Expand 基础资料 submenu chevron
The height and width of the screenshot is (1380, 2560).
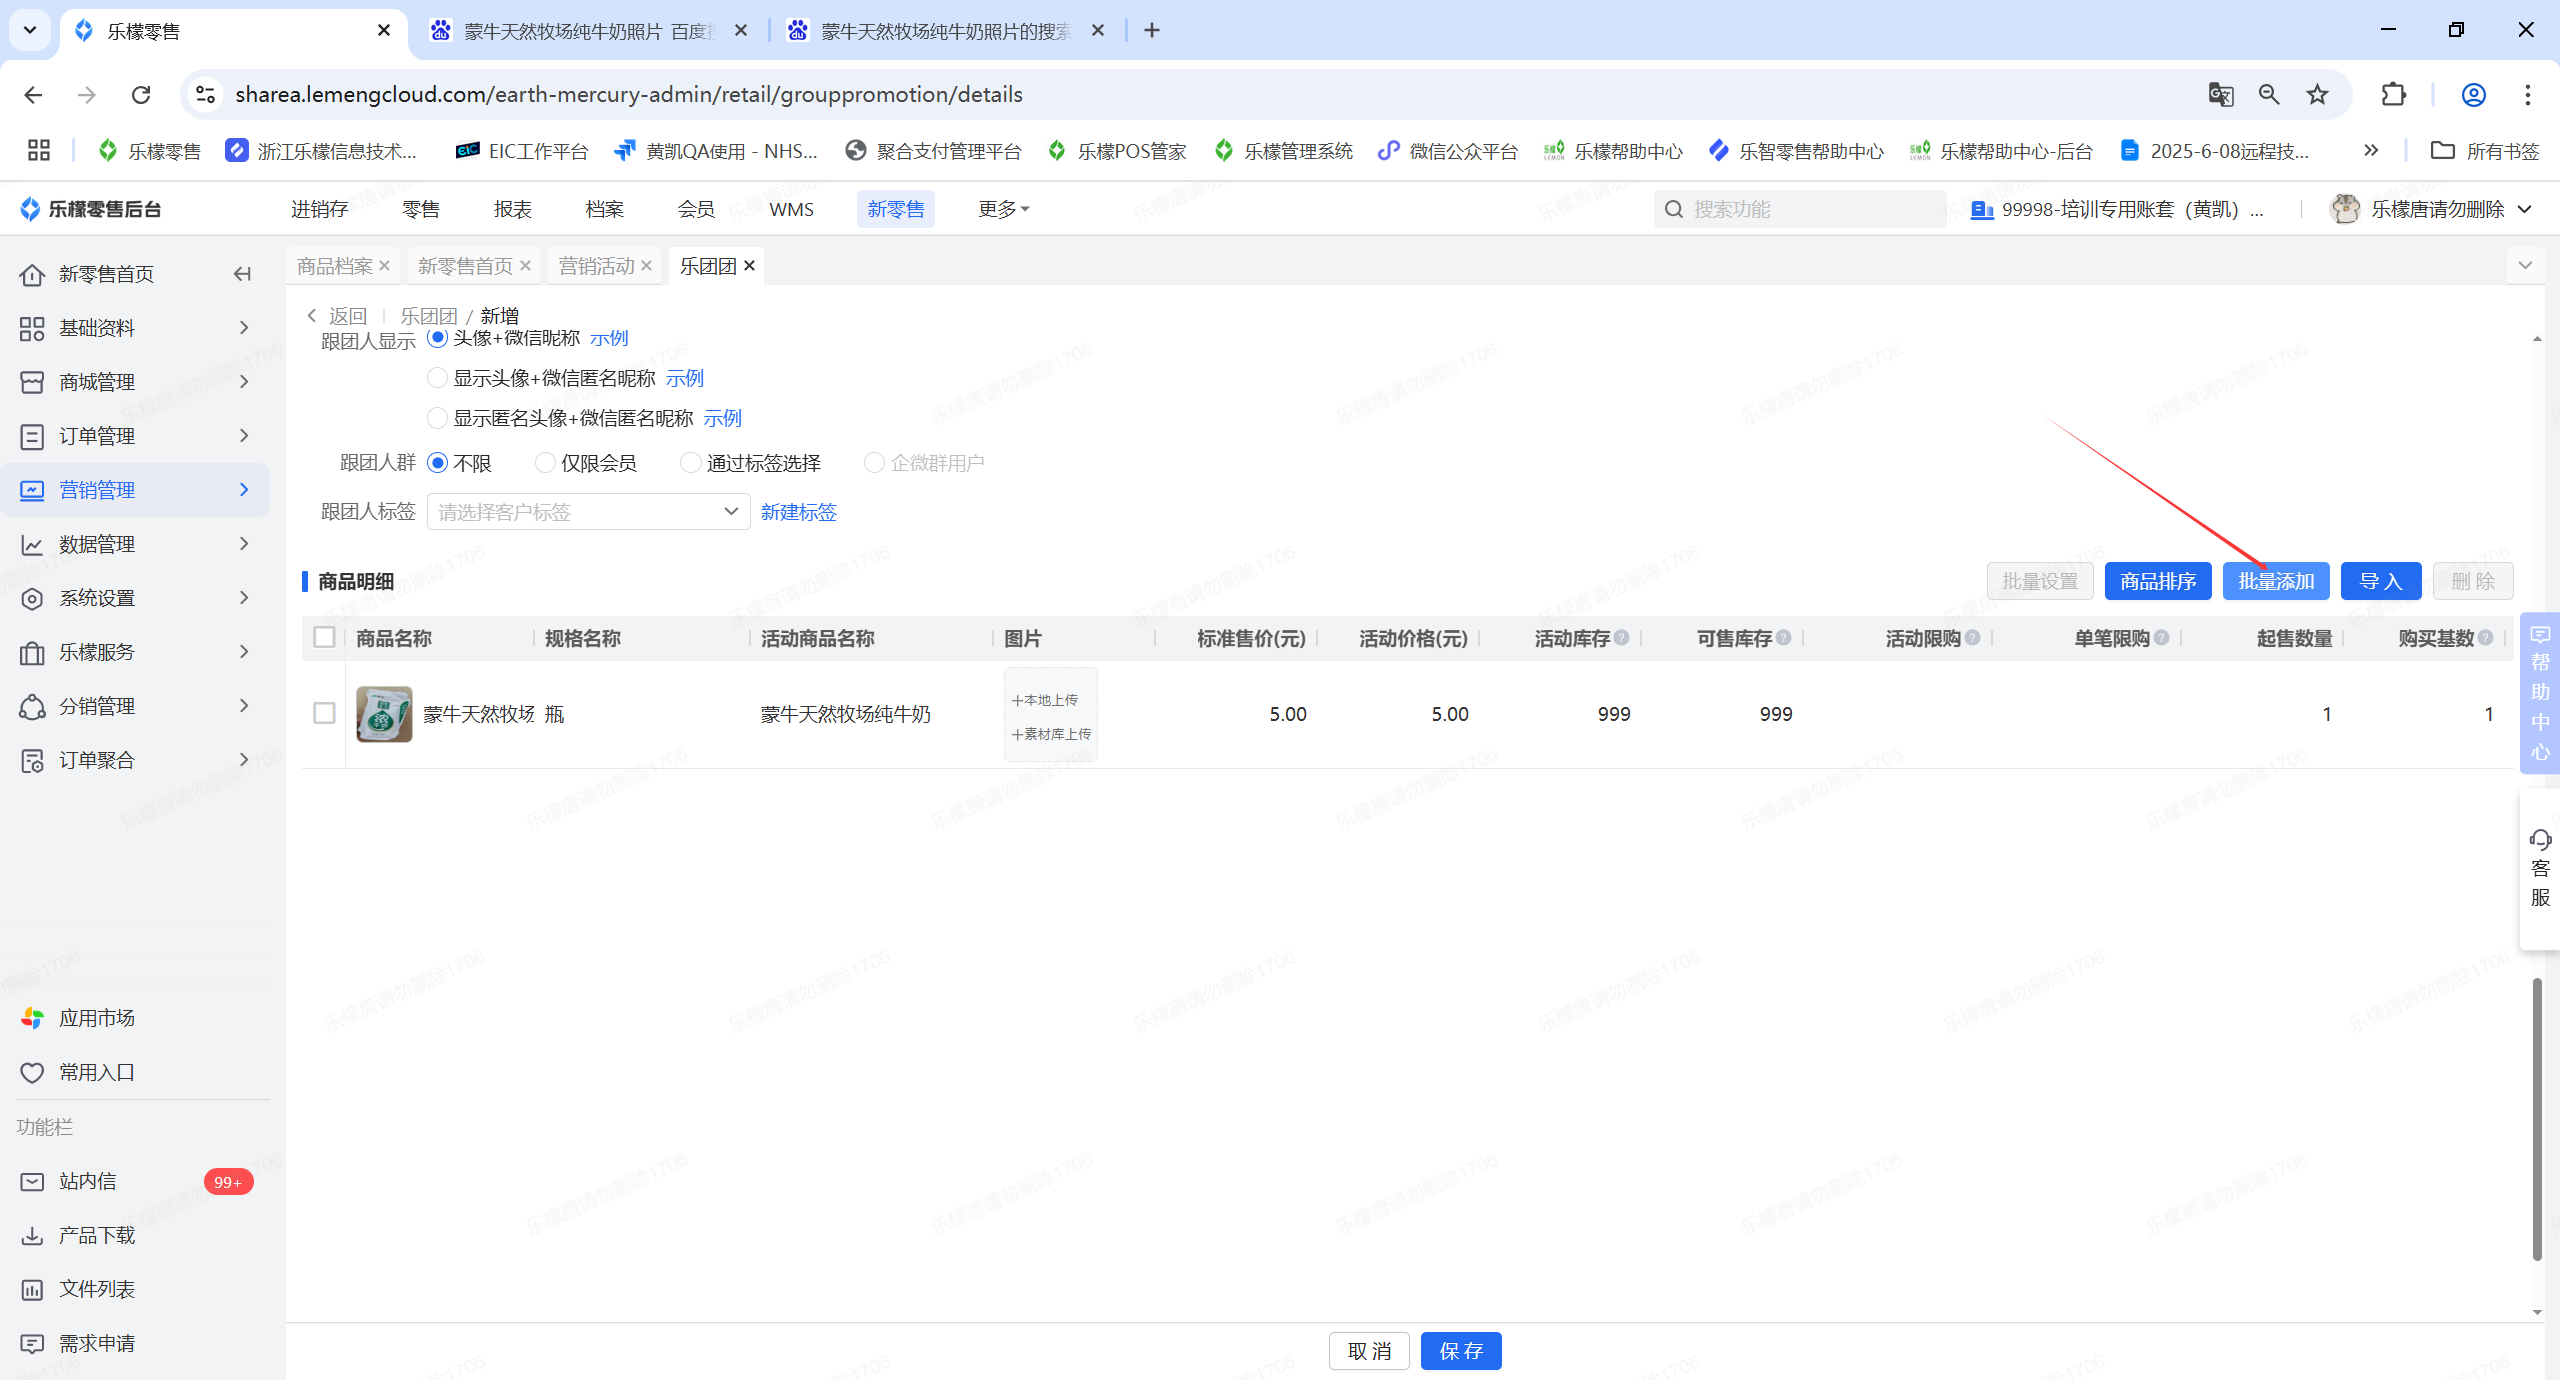[x=244, y=327]
